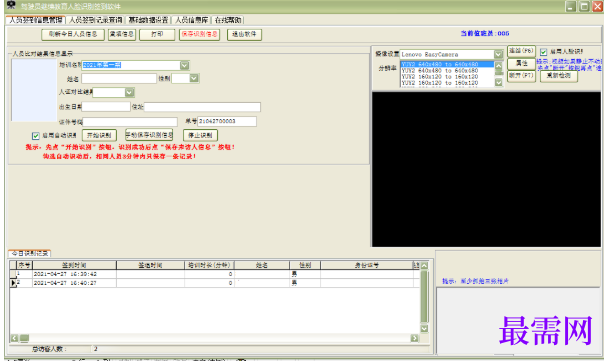This screenshot has height=362, width=611.
Task: Click the 姓名 column header in the table
Action: point(262,265)
